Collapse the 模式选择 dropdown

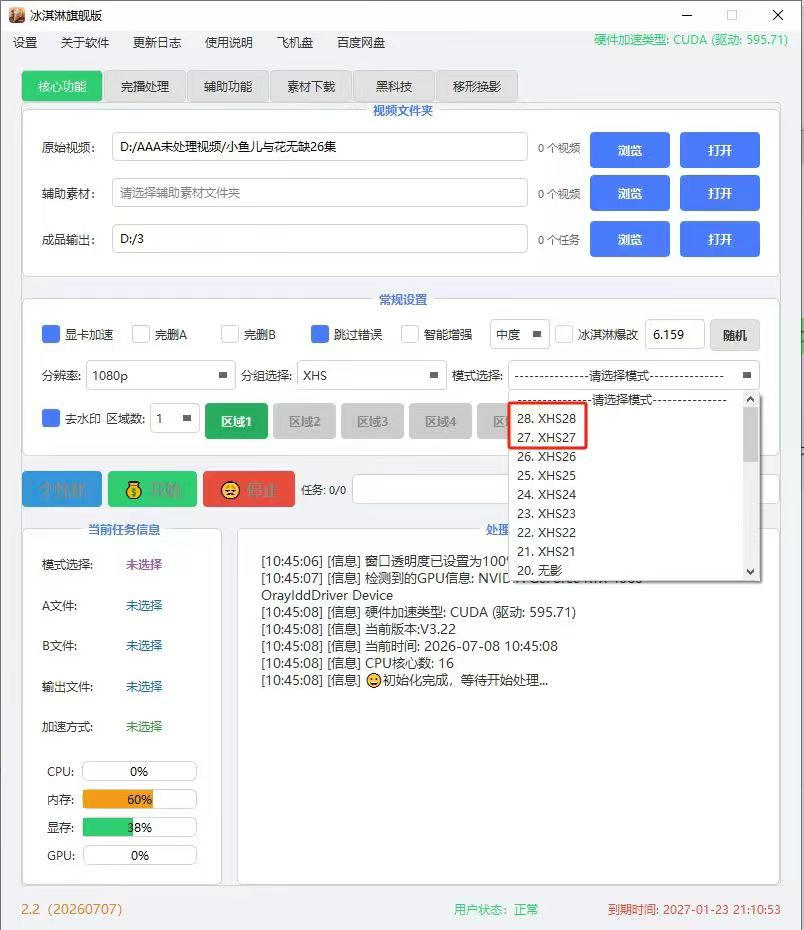pyautogui.click(x=634, y=375)
